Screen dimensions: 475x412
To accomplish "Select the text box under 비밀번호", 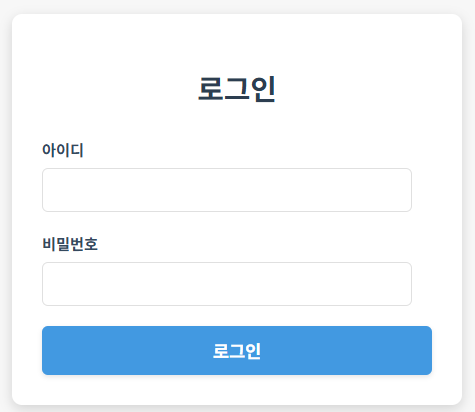I will pyautogui.click(x=227, y=284).
